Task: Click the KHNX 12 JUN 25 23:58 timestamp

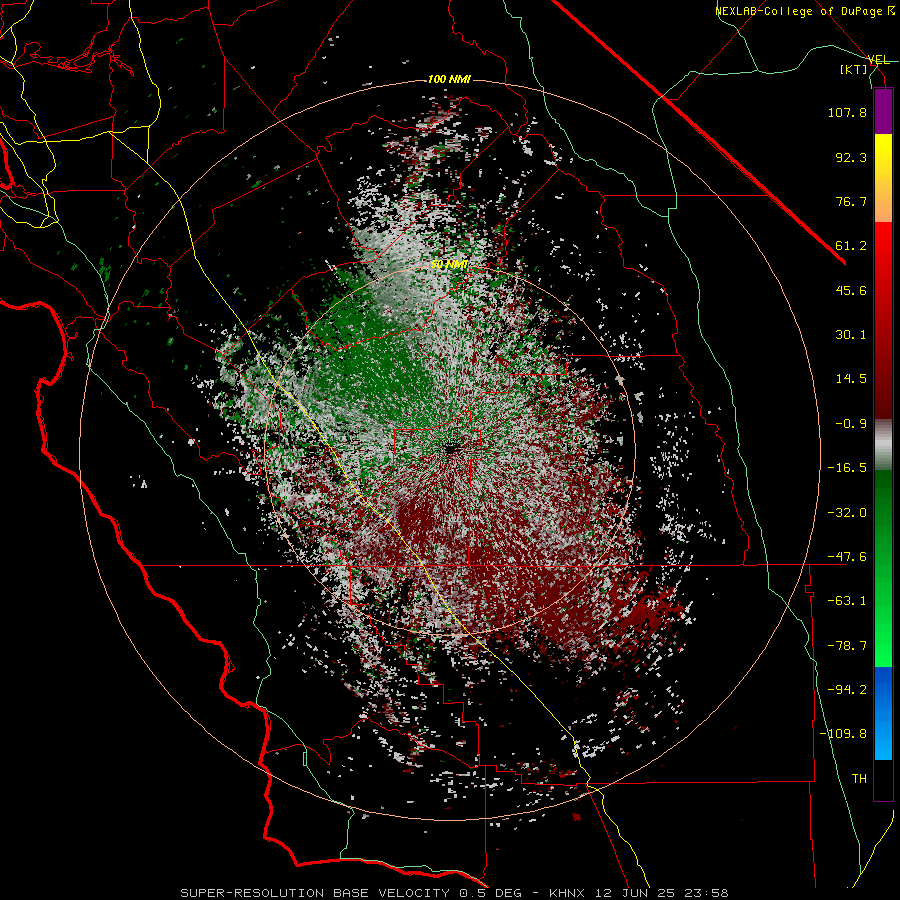Action: tap(639, 893)
